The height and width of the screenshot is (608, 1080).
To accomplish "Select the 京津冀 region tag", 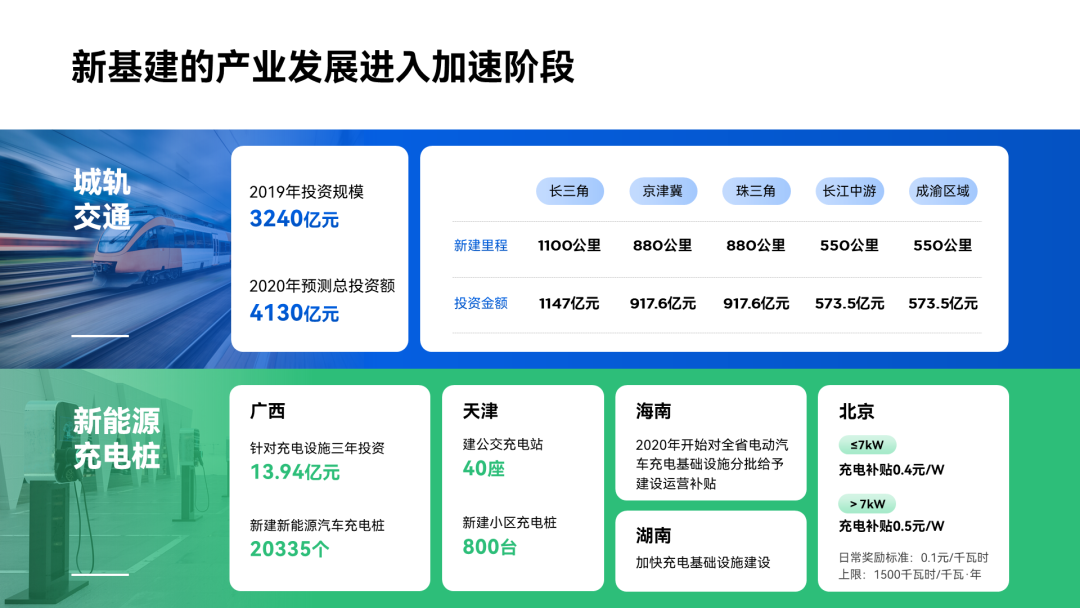I will tap(663, 191).
